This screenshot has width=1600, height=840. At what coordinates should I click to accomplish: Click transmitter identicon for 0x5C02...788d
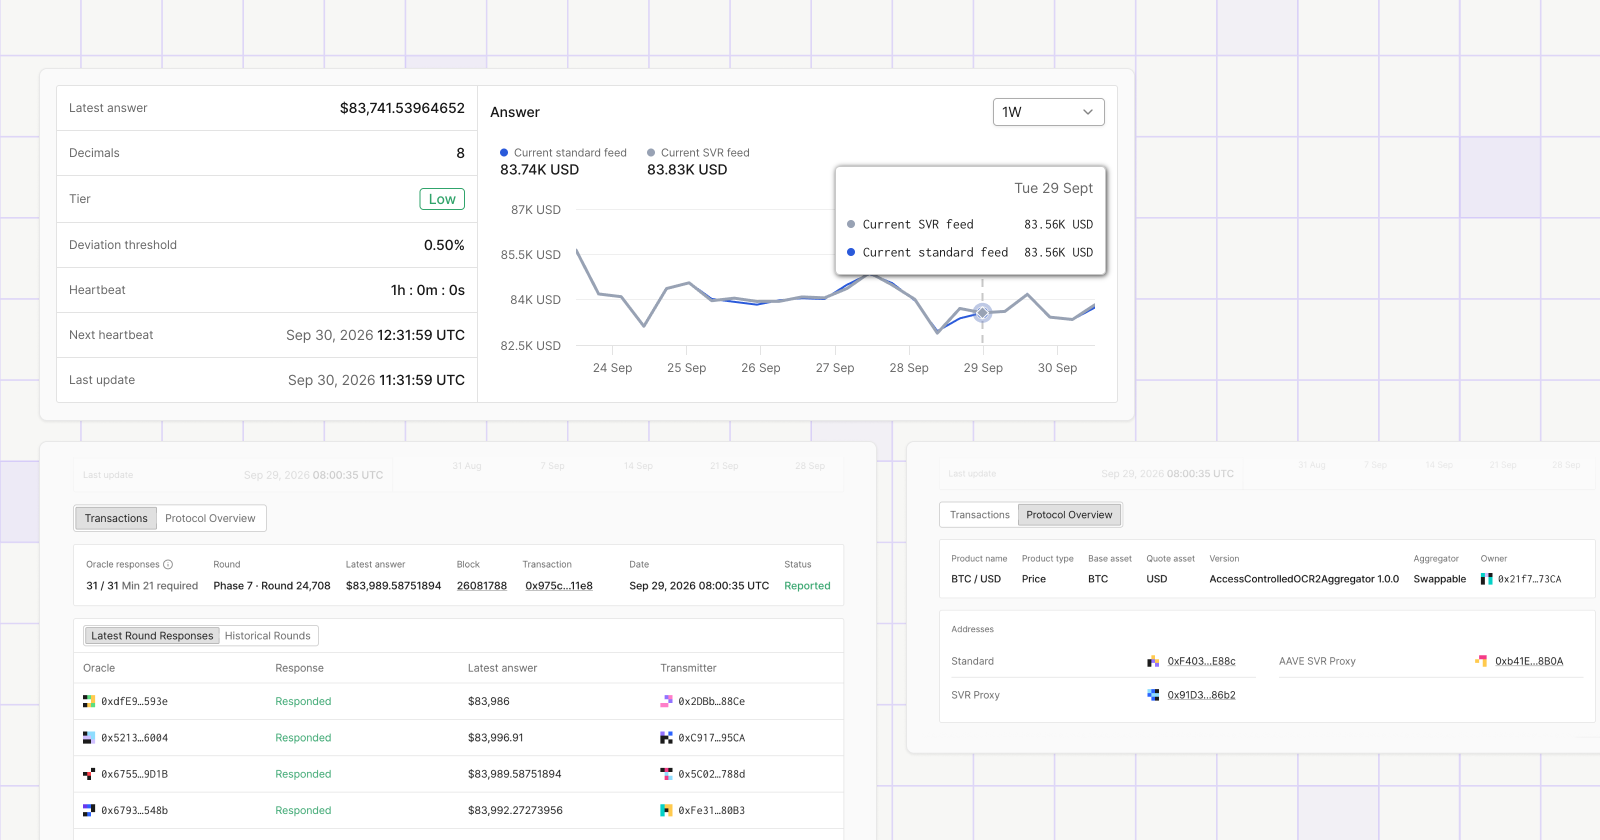pos(666,774)
